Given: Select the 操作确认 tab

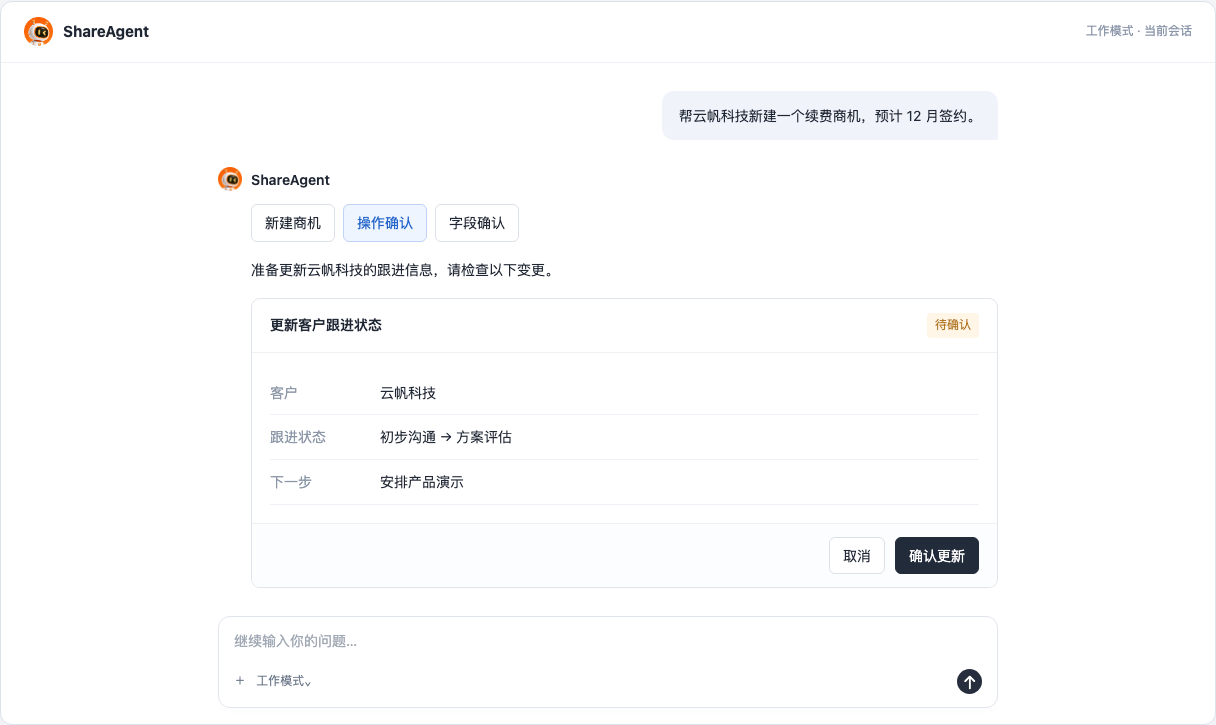Looking at the screenshot, I should click(385, 223).
